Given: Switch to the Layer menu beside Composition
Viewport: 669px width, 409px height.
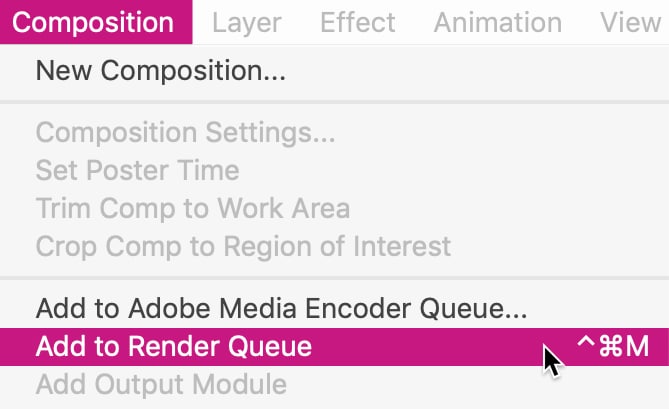Looking at the screenshot, I should point(247,22).
